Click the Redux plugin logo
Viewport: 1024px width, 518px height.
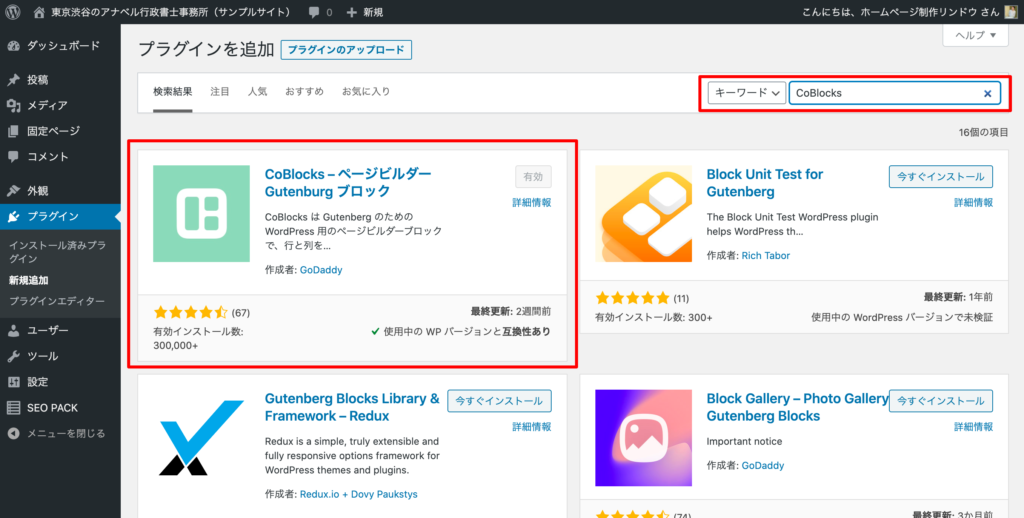coord(201,438)
